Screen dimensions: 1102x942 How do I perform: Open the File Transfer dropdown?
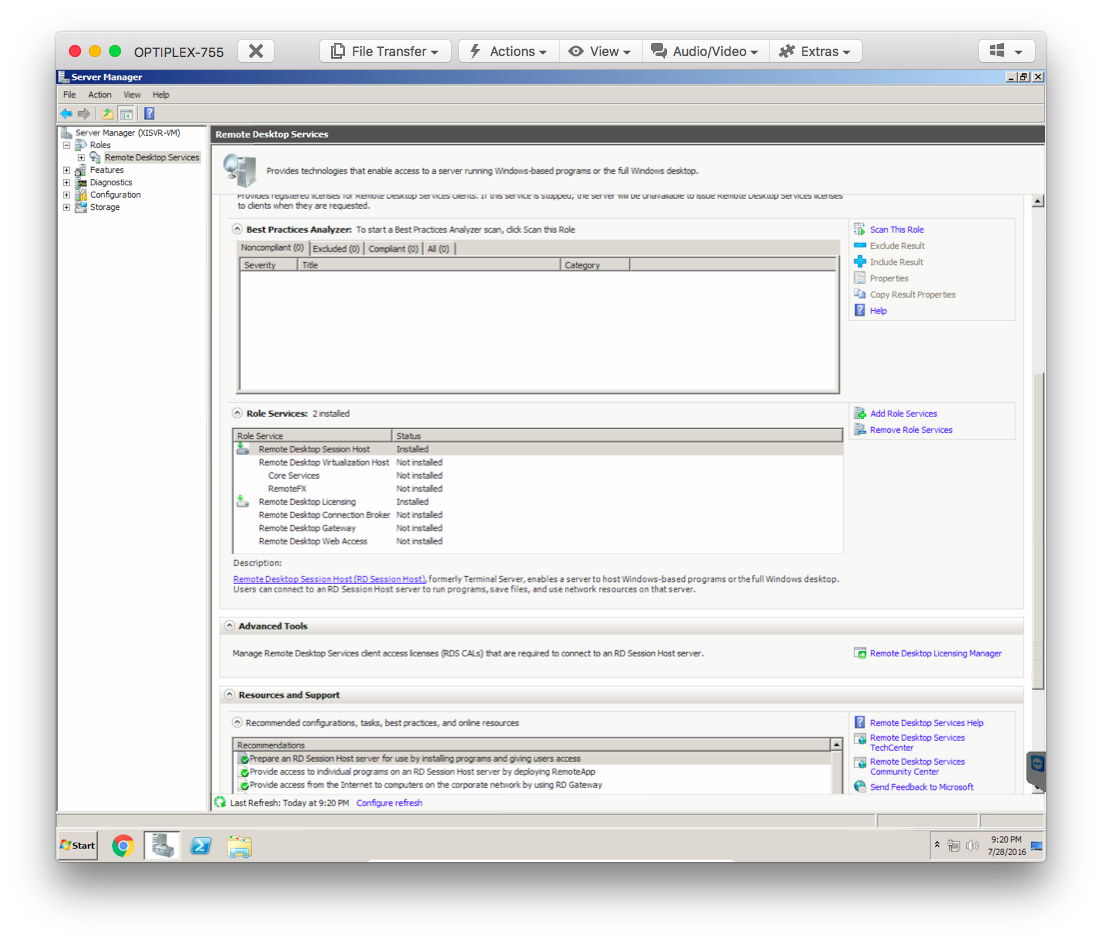(385, 51)
